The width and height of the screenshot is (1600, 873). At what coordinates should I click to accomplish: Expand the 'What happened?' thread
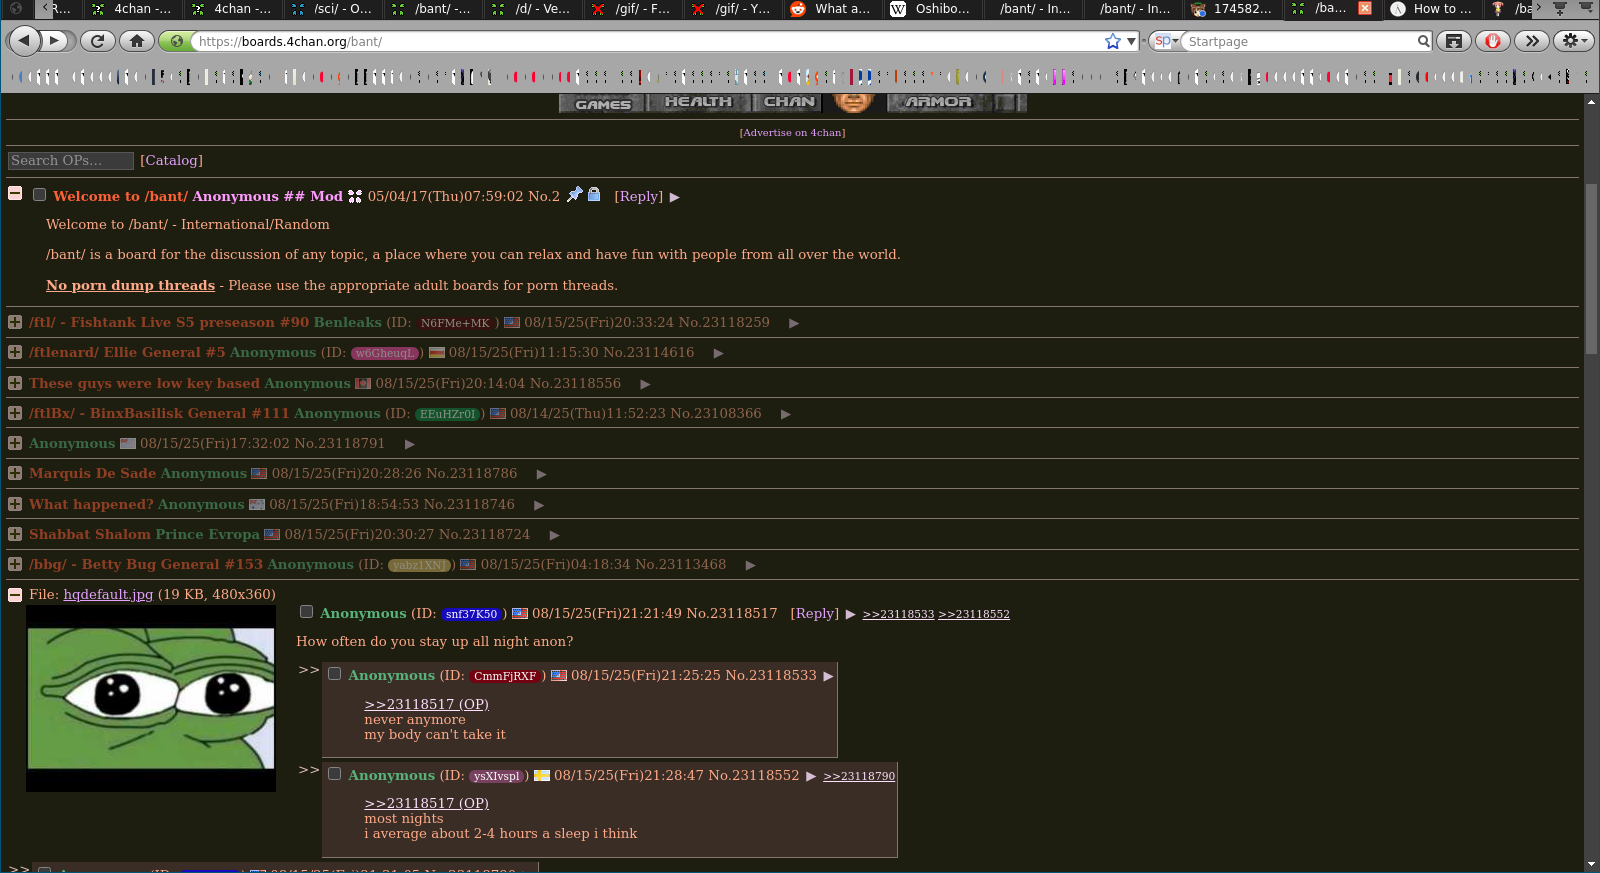(x=15, y=504)
